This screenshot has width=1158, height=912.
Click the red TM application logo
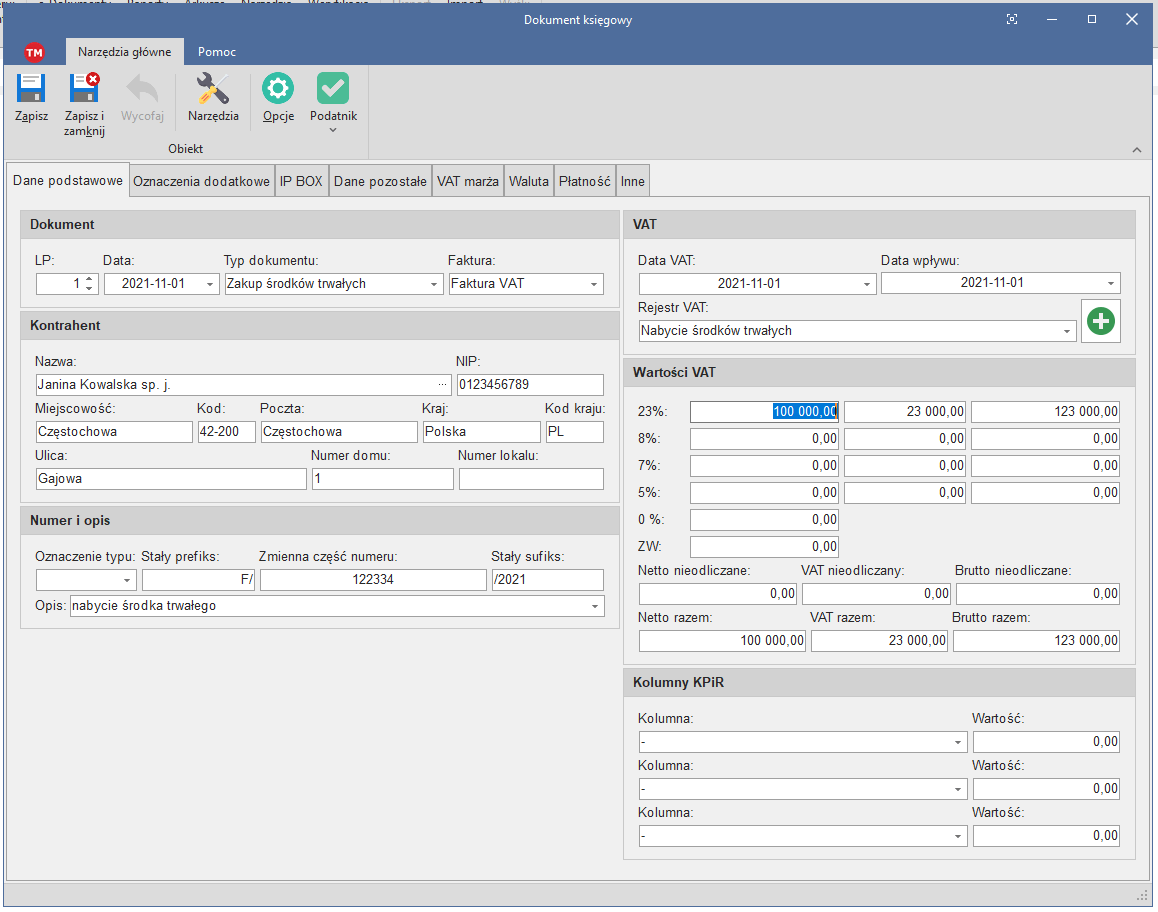click(x=34, y=52)
